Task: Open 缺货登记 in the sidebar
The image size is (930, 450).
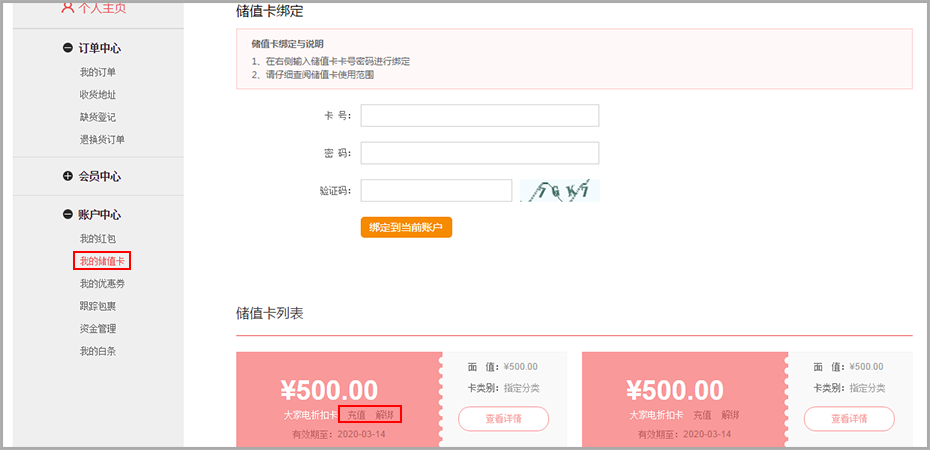Action: 98,117
